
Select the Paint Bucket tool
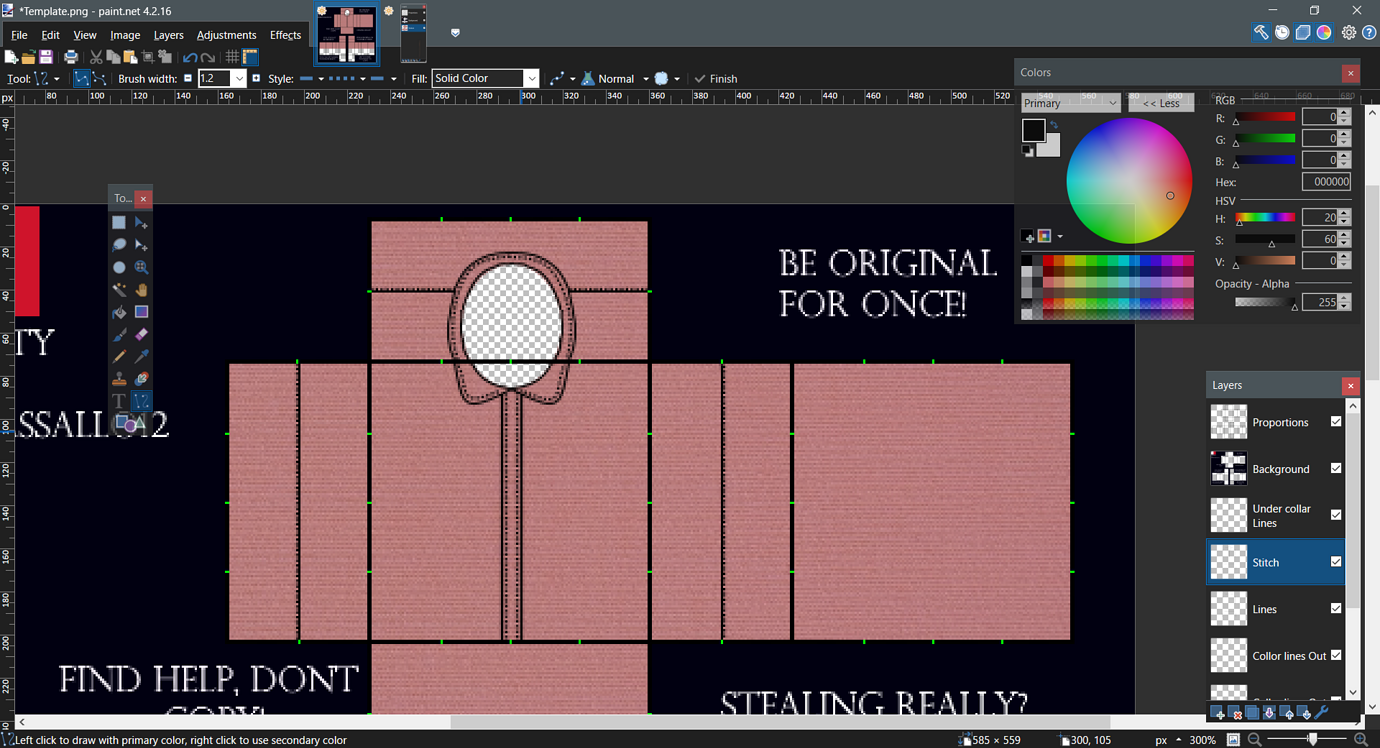[x=118, y=311]
